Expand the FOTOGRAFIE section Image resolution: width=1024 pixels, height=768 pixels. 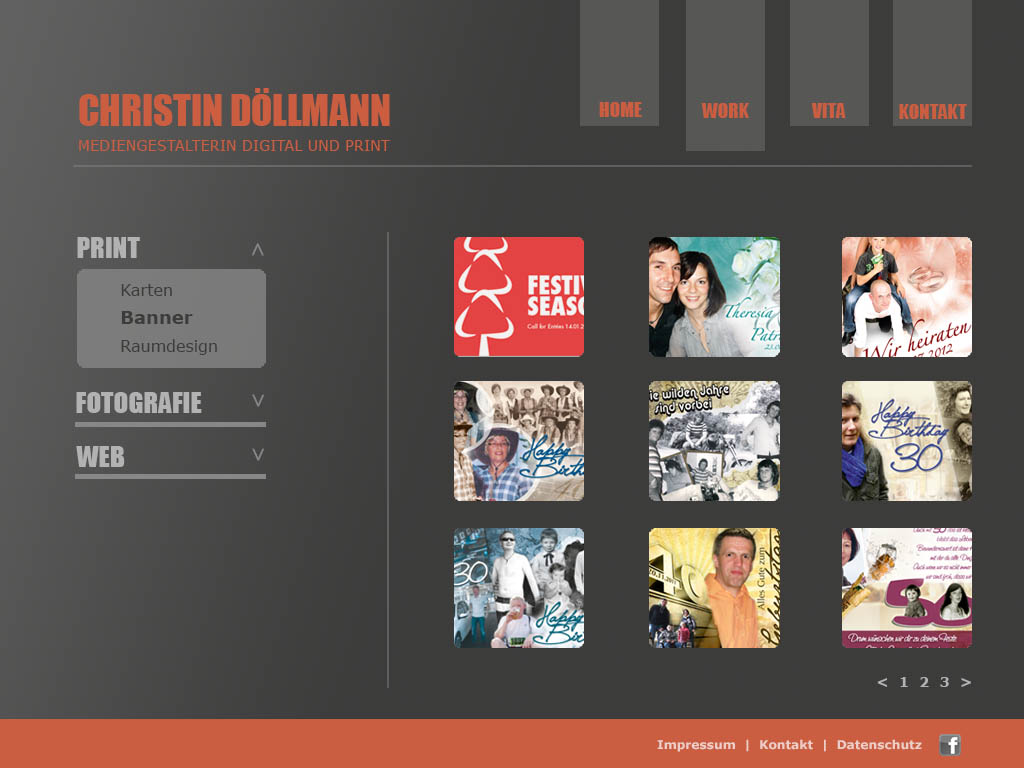pyautogui.click(x=258, y=401)
